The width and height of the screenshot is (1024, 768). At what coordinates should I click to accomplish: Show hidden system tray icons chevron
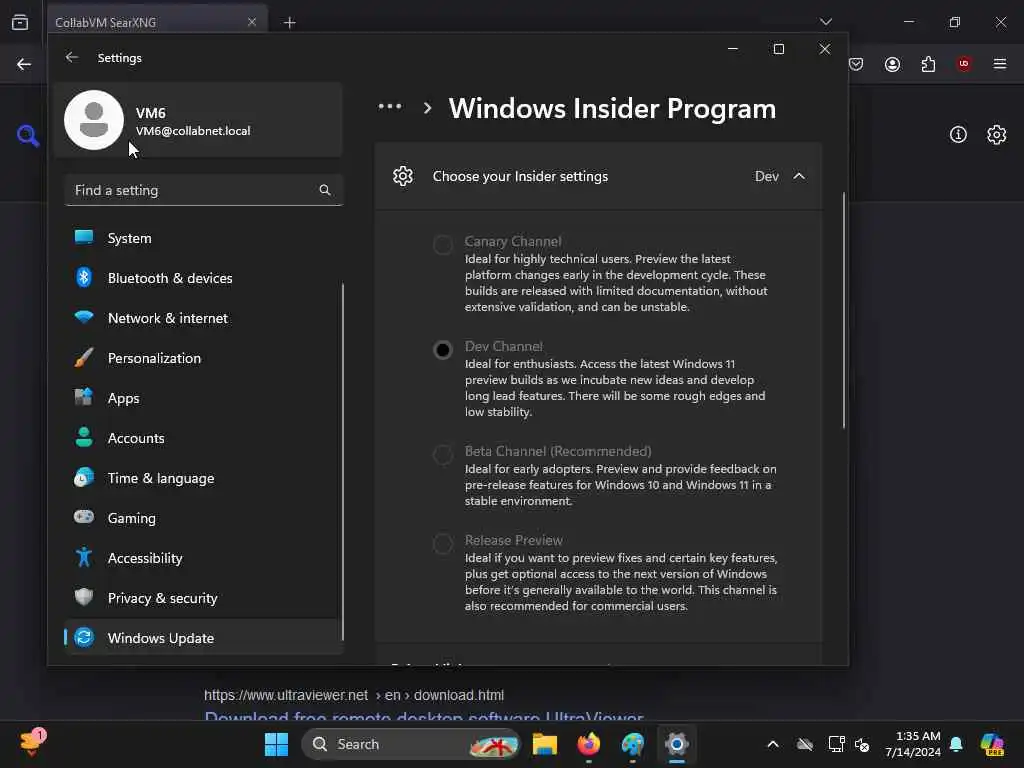(773, 744)
